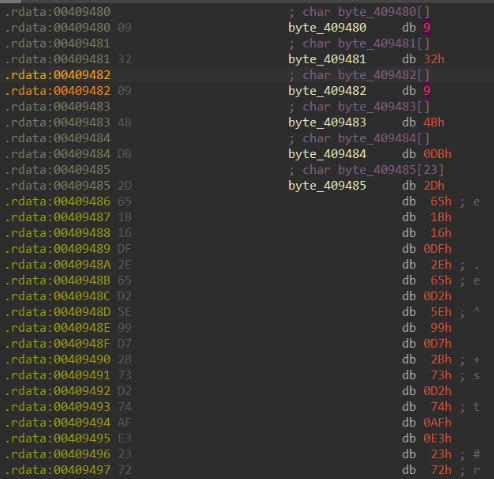Click the 32h operand value
The height and width of the screenshot is (479, 494).
tap(434, 59)
